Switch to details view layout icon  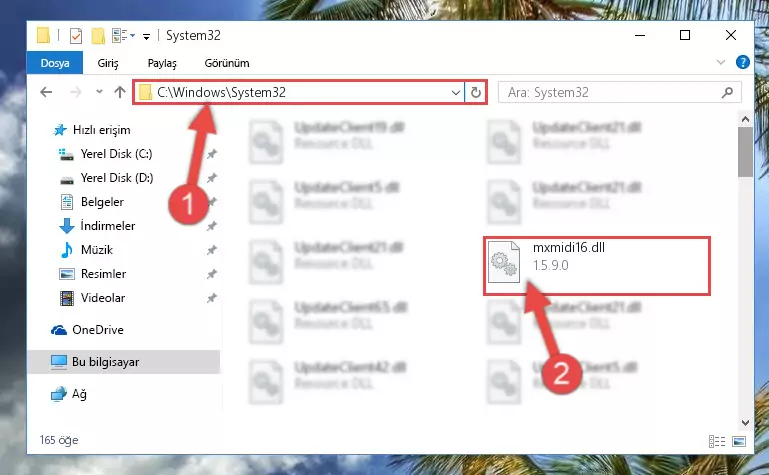717,441
